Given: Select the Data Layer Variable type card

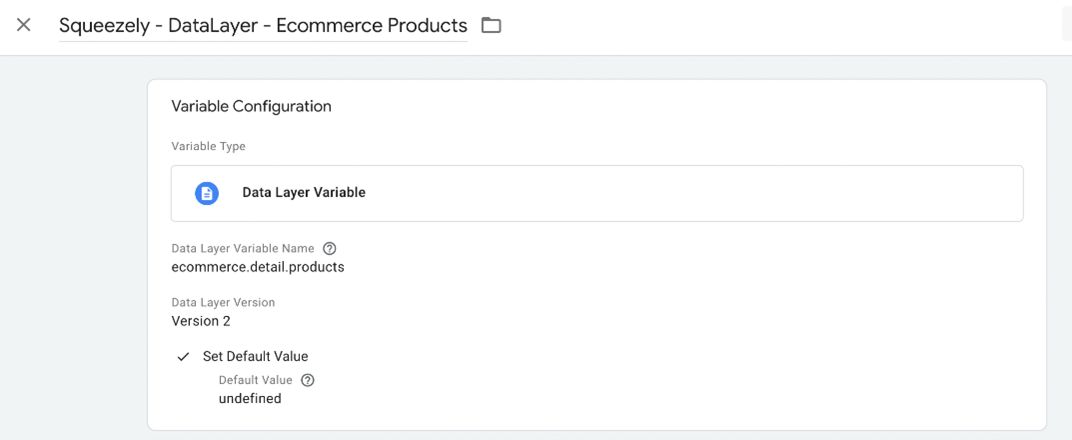Looking at the screenshot, I should tap(597, 193).
